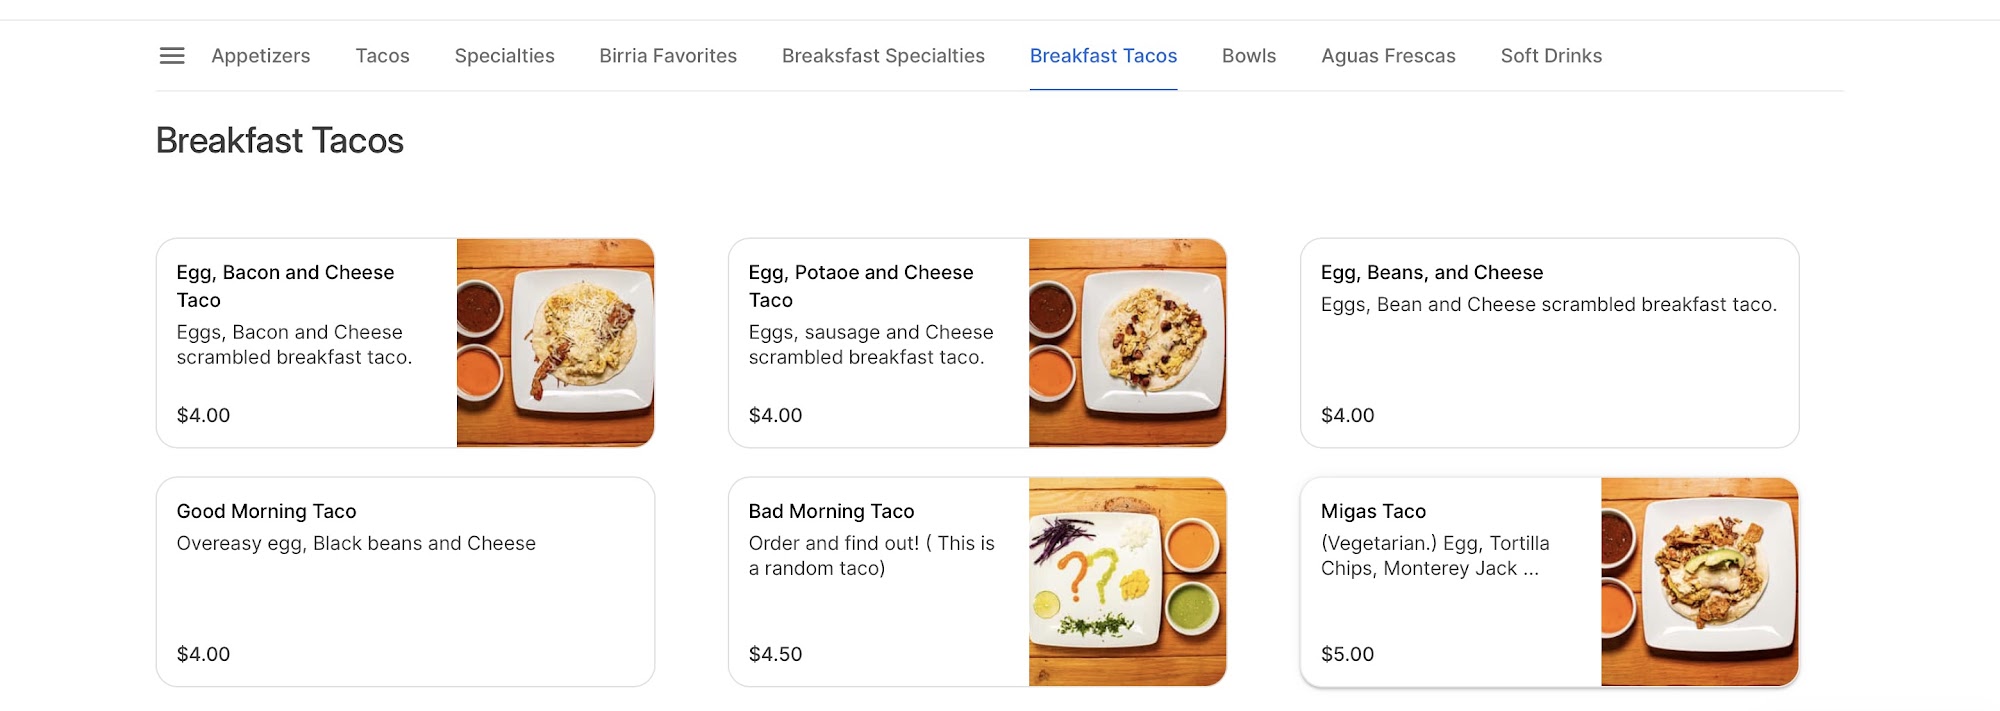The image size is (2000, 711).
Task: Switch to the Appetizers tab
Action: tap(261, 56)
